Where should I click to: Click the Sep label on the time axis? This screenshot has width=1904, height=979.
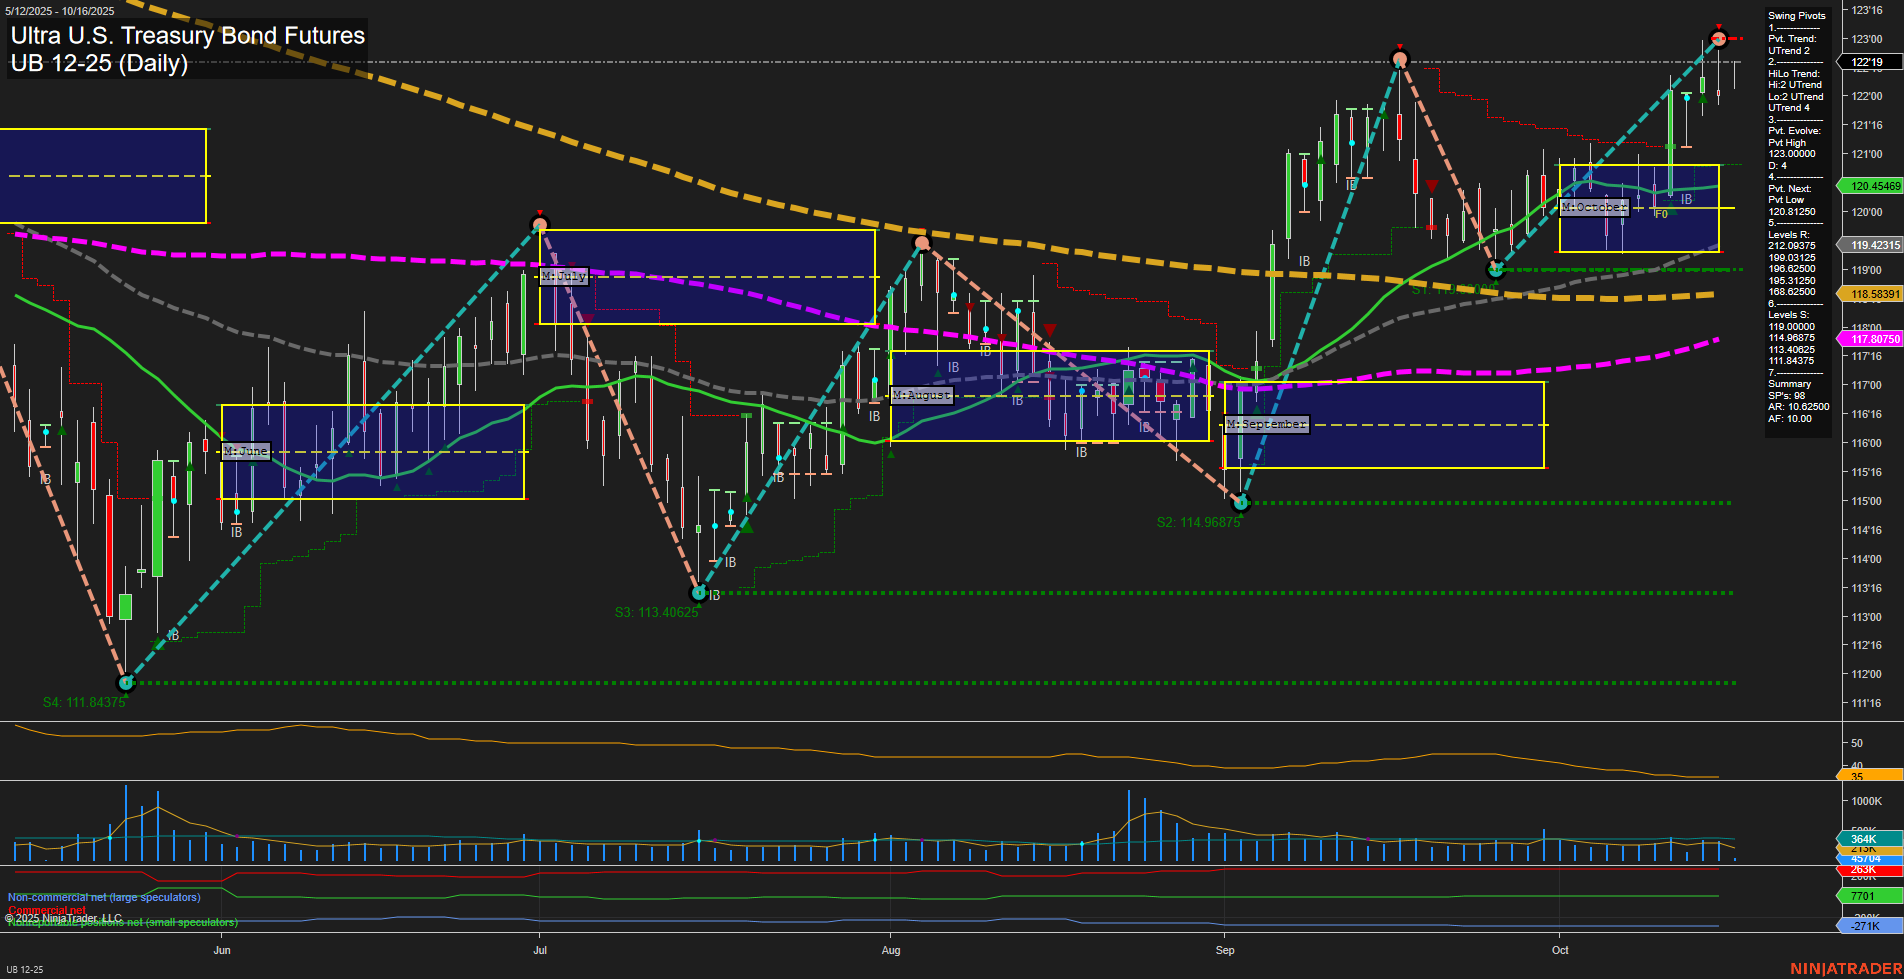[x=1225, y=950]
